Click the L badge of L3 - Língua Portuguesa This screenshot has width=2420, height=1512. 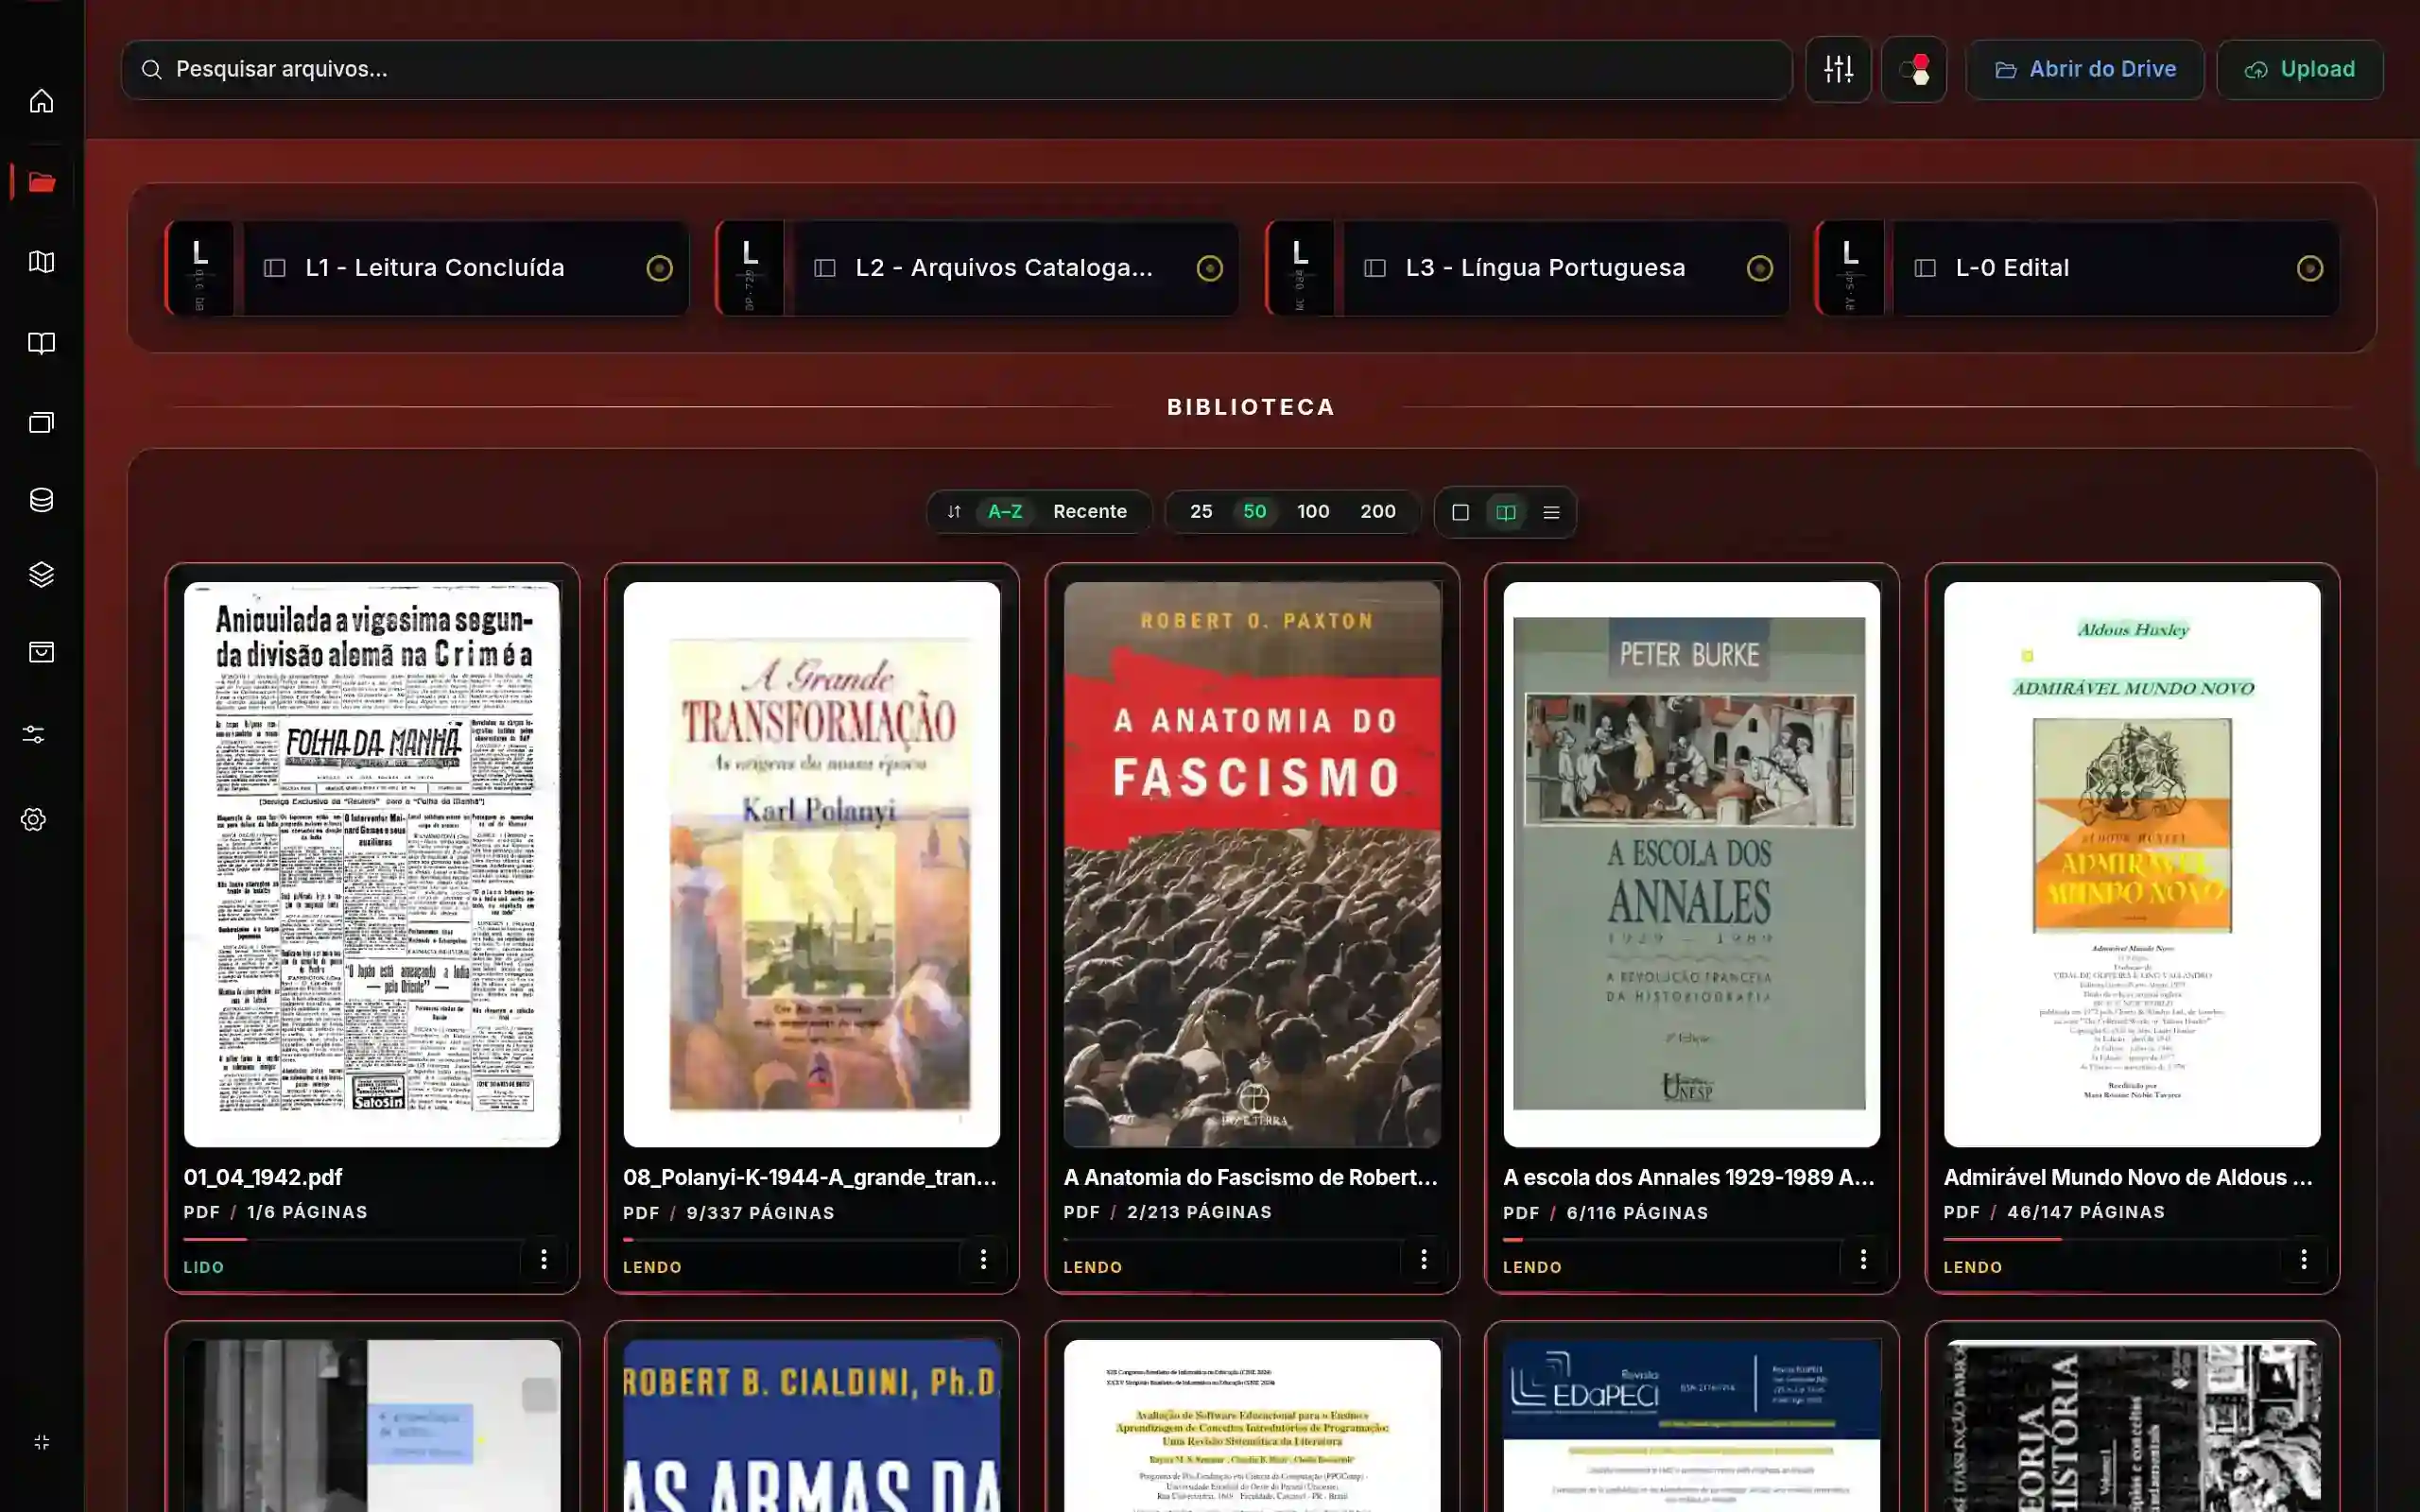click(x=1300, y=268)
